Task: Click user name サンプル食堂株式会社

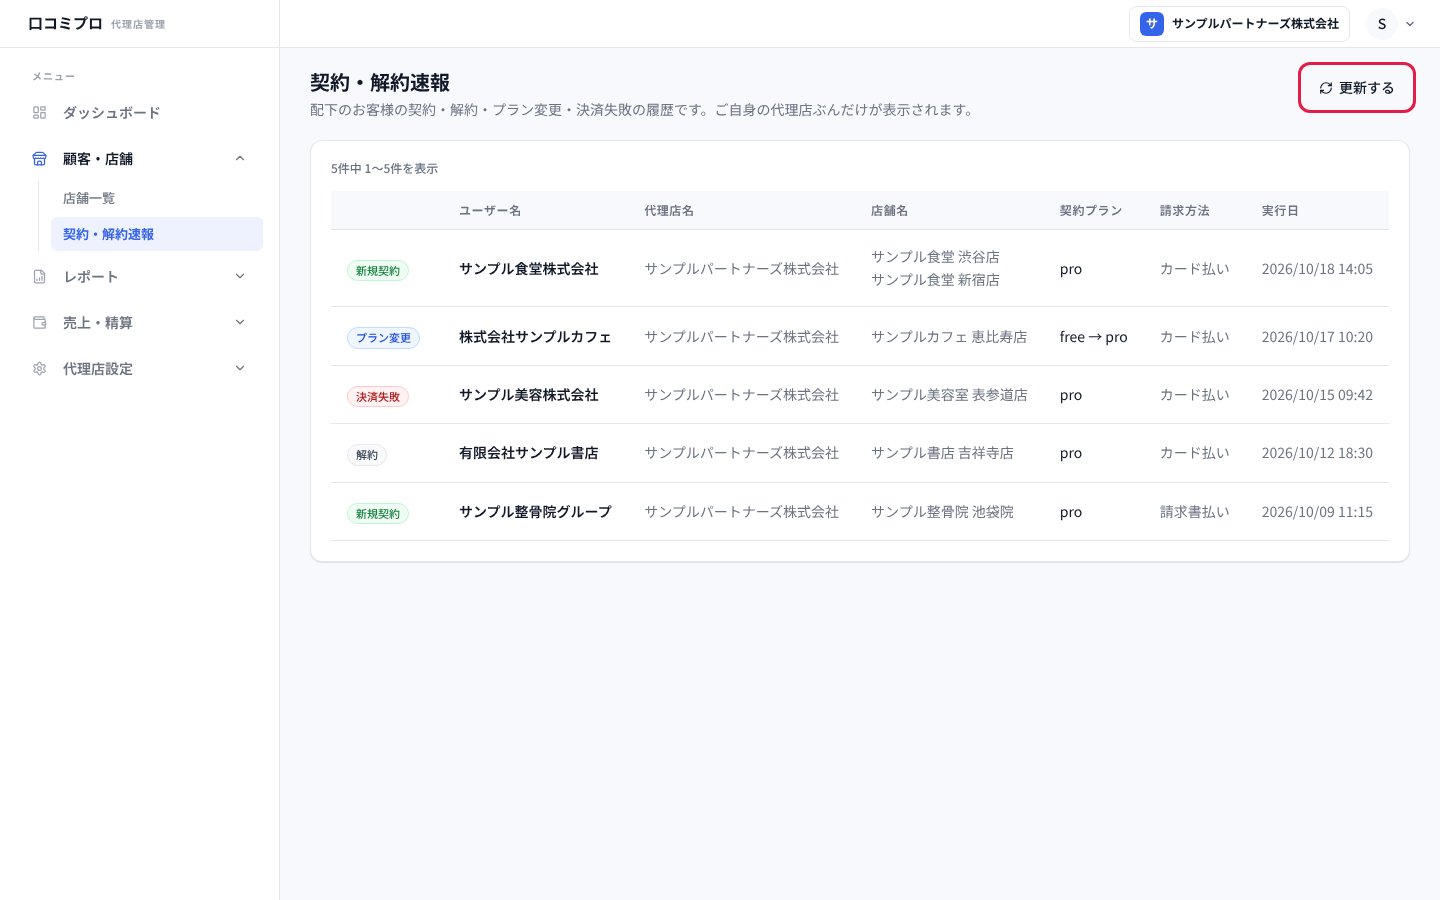Action: point(529,269)
